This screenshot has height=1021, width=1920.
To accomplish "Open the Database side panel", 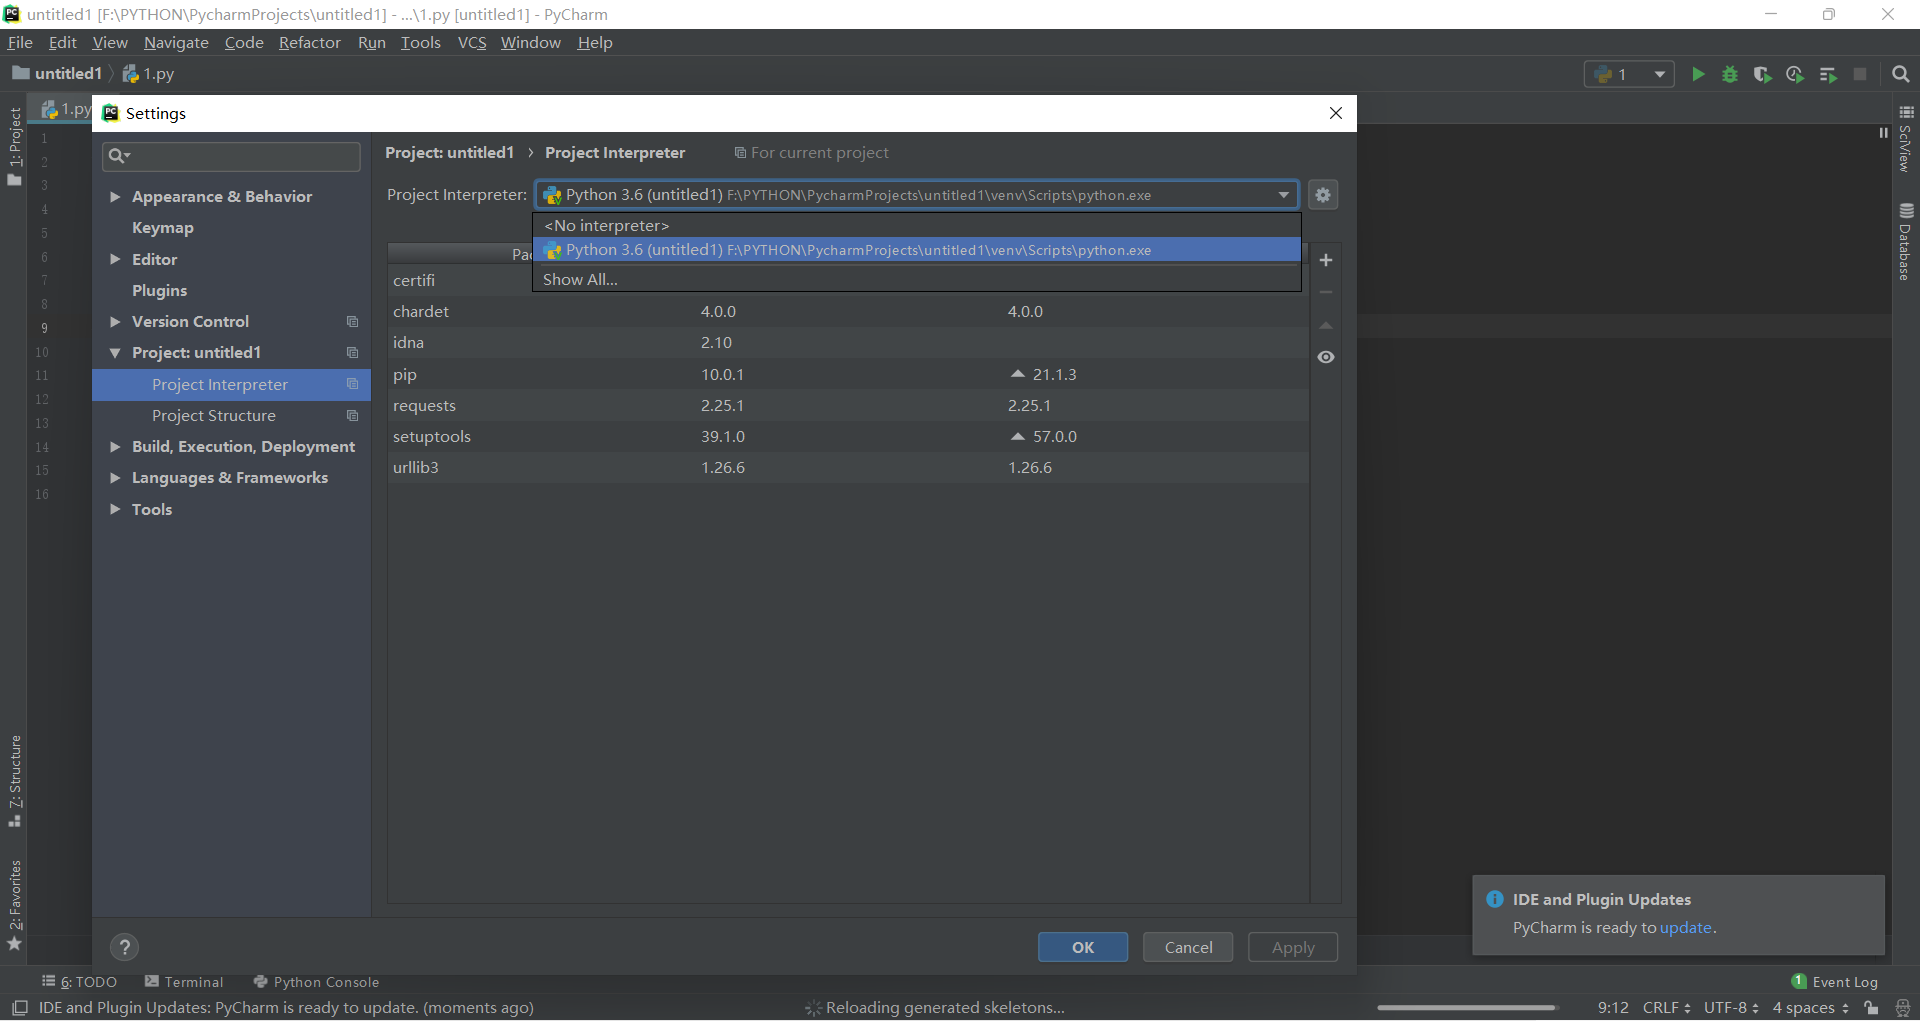I will 1906,242.
